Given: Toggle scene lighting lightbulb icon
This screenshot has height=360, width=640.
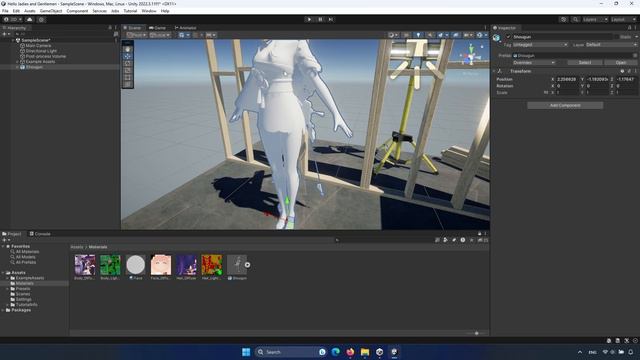Looking at the screenshot, I should (x=418, y=35).
